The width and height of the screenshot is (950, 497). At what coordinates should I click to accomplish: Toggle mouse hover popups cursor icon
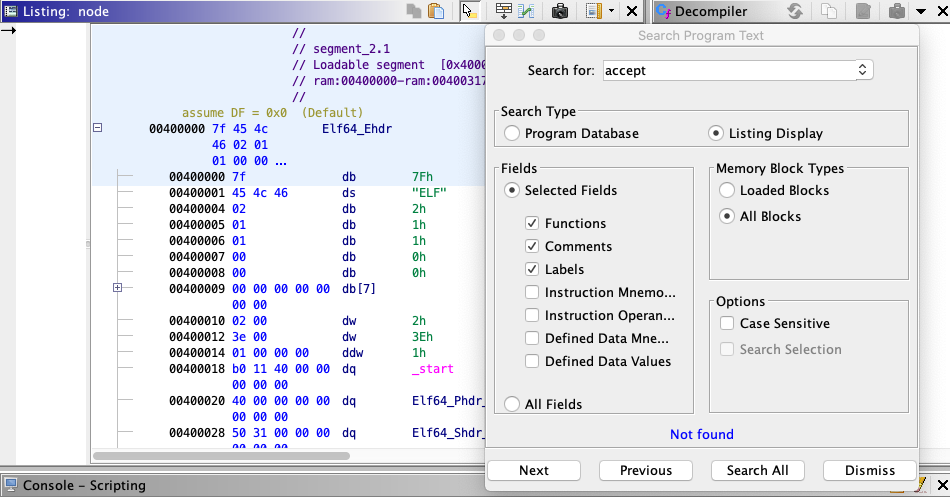click(468, 11)
